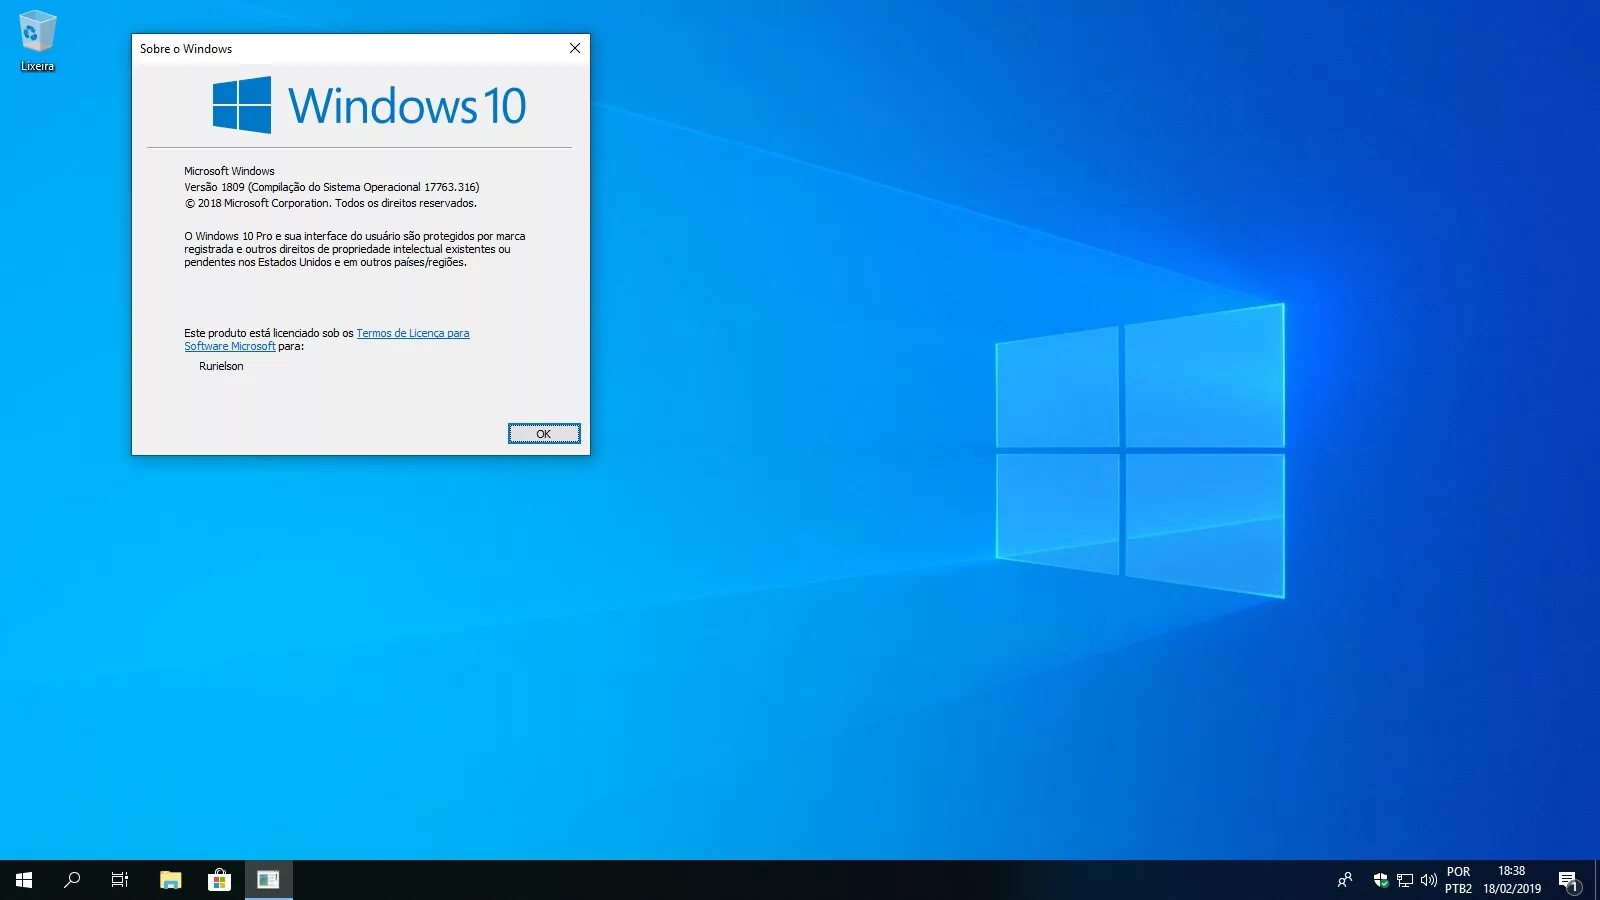The image size is (1600, 900).
Task: Open Task View on the taskbar
Action: pos(120,880)
